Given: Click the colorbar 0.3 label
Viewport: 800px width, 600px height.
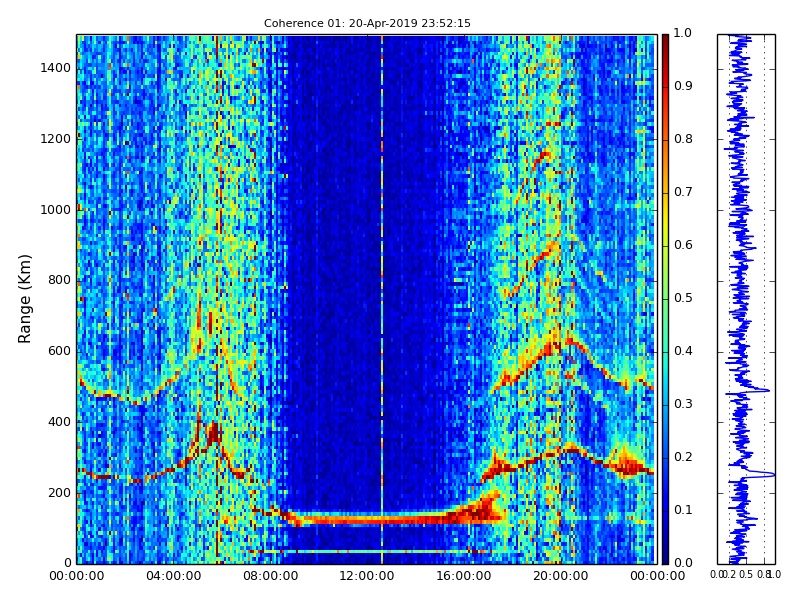Looking at the screenshot, I should pos(683,404).
